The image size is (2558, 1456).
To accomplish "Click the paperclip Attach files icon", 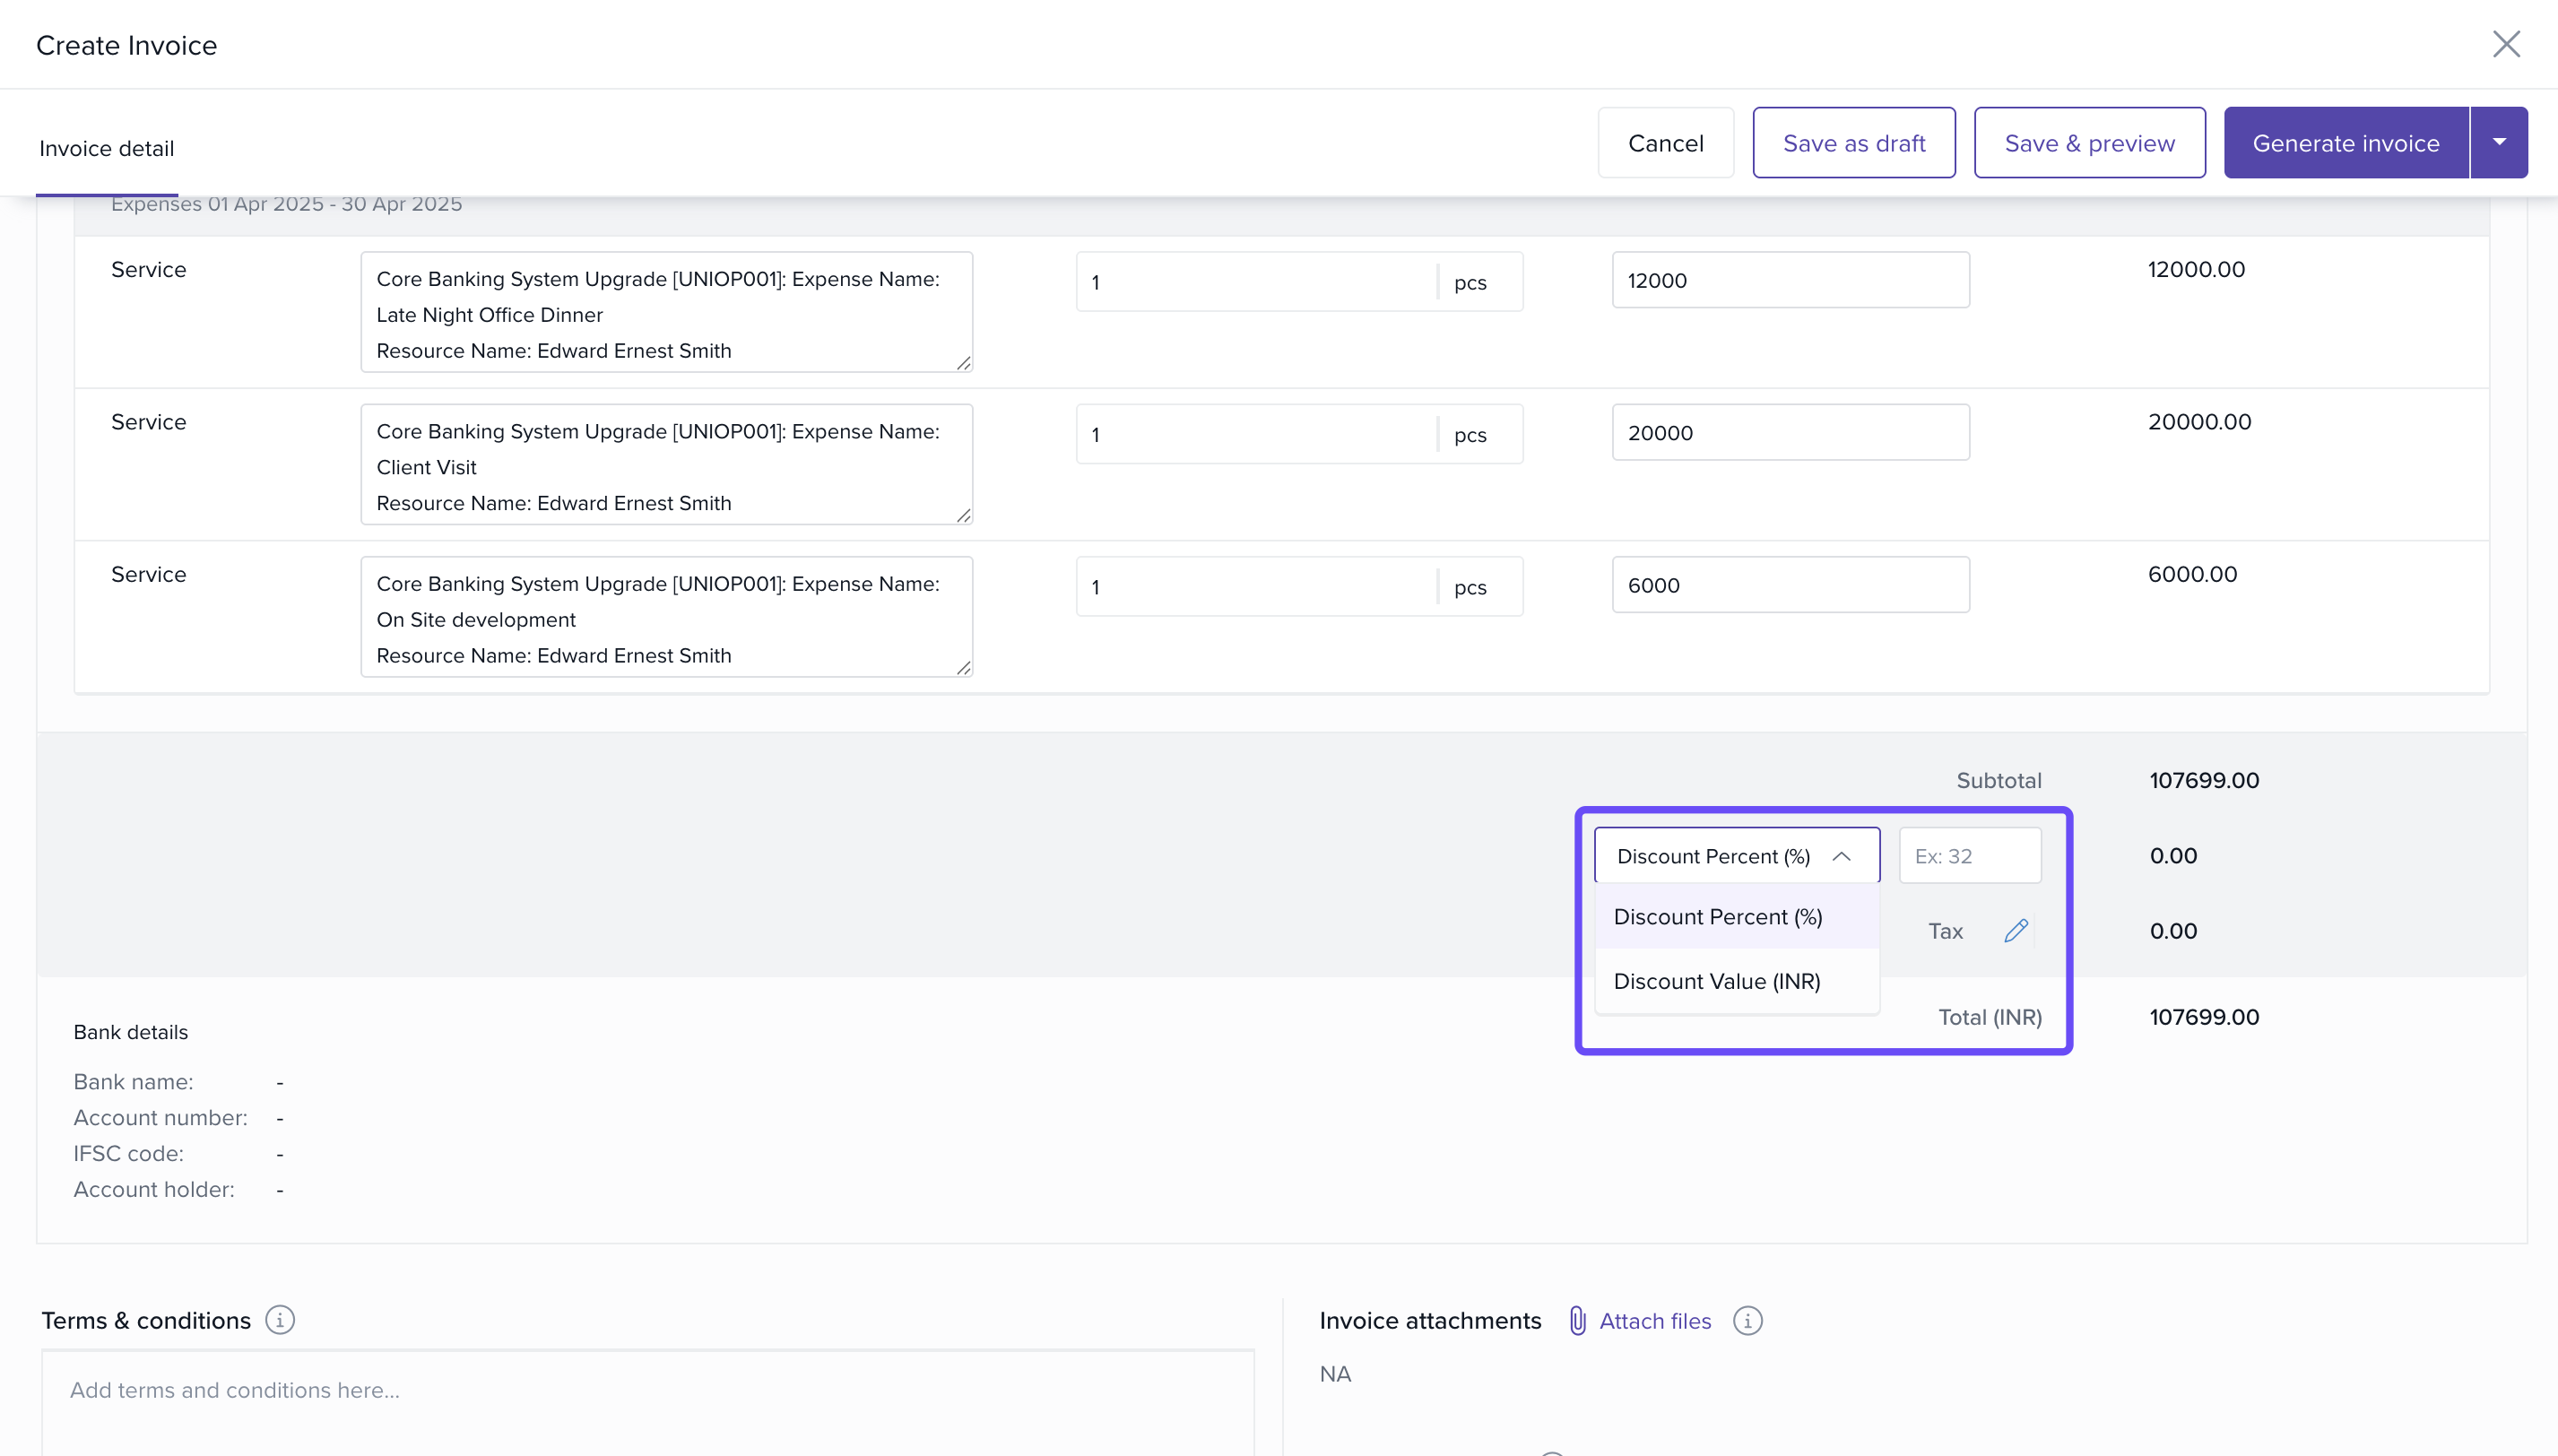I will 1577,1320.
